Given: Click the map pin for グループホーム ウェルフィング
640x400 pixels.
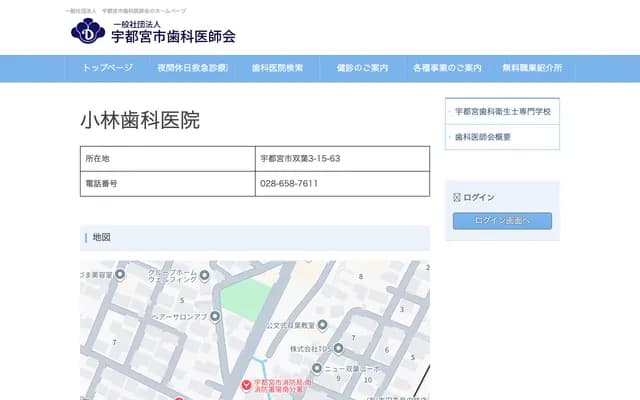Looking at the screenshot, I should [x=204, y=276].
